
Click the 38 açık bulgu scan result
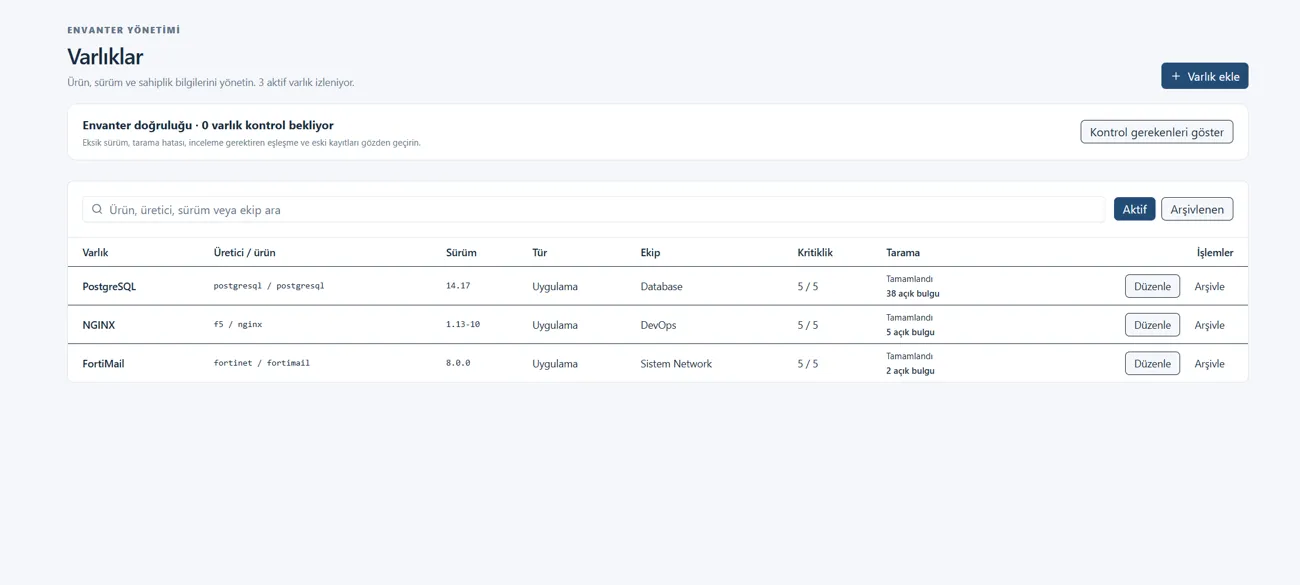pos(913,294)
